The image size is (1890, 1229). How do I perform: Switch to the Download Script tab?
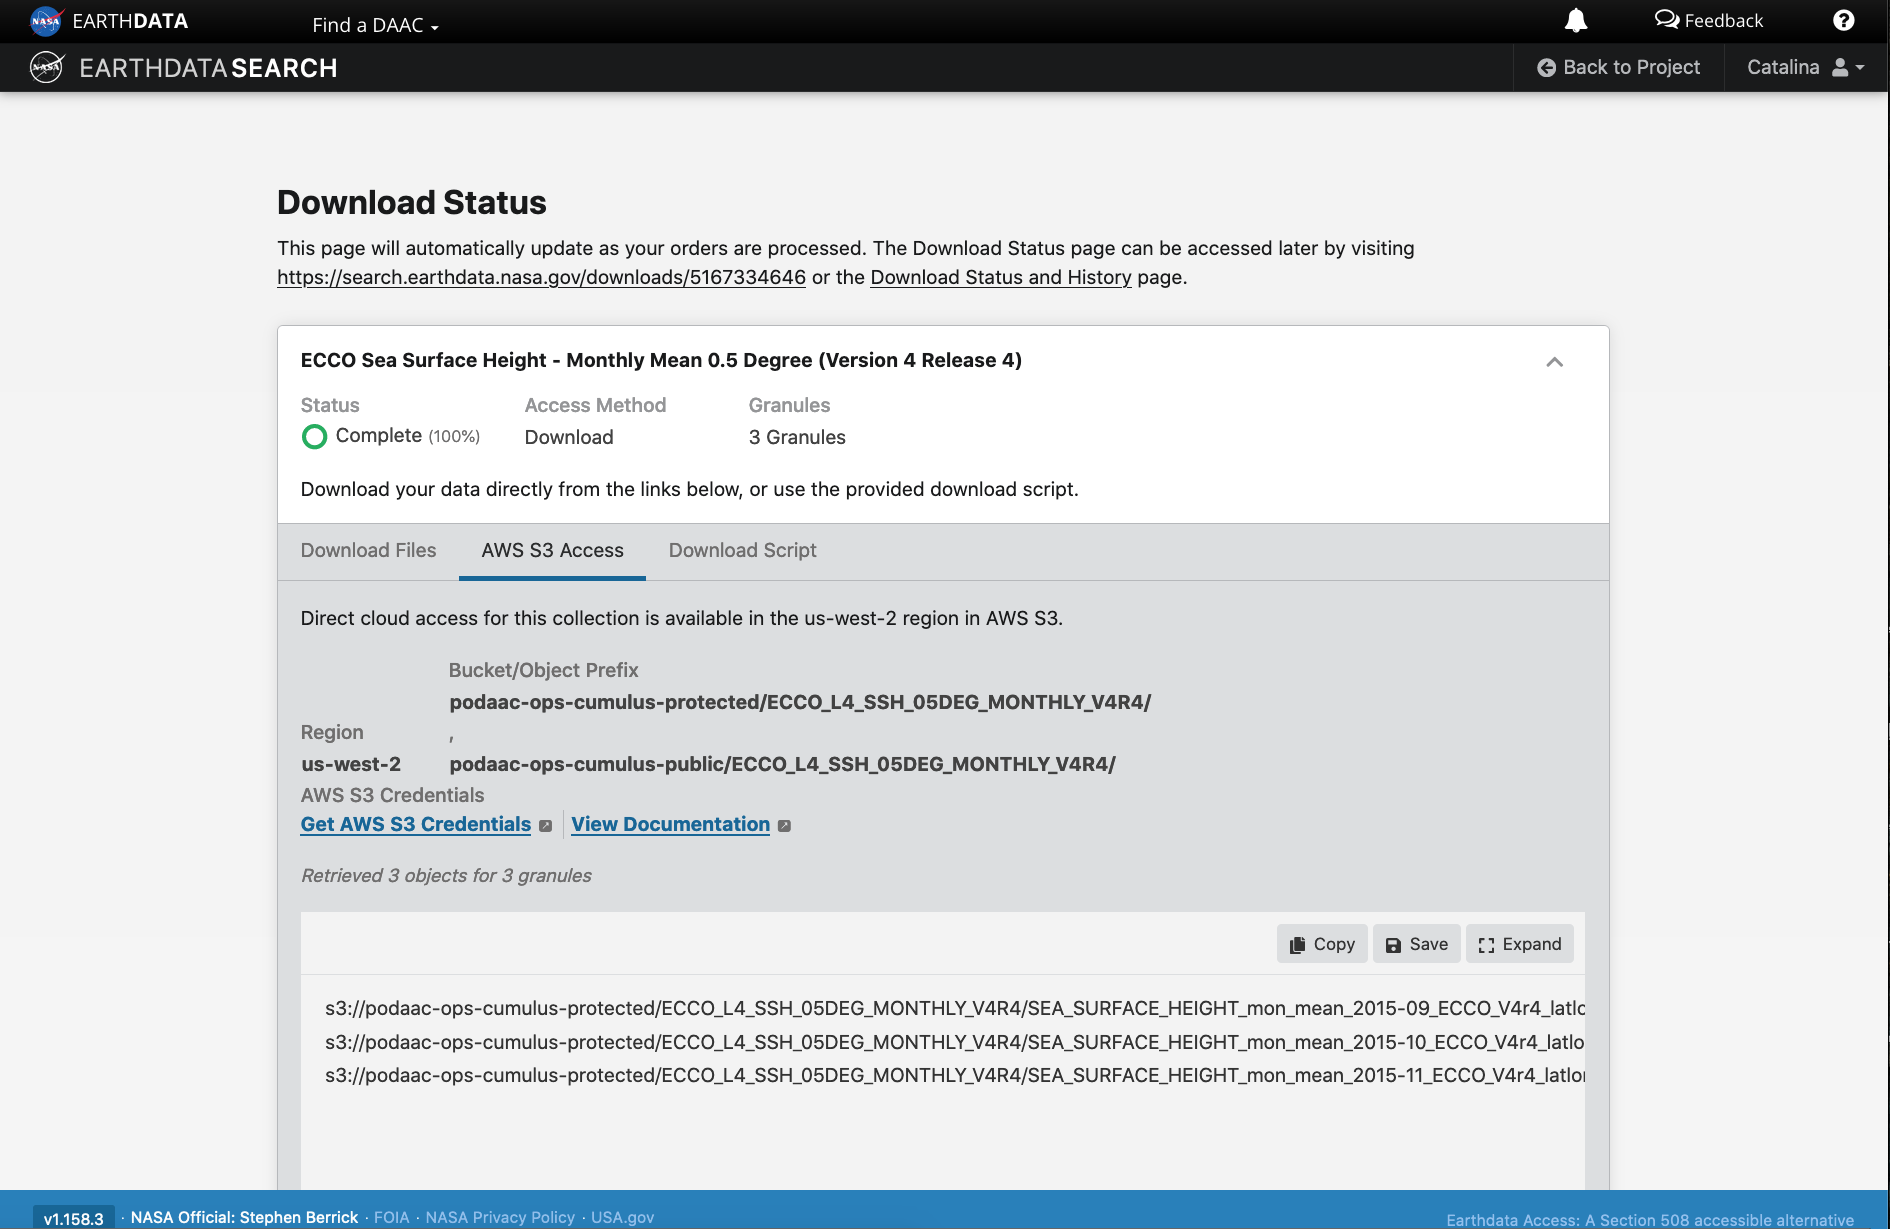742,550
